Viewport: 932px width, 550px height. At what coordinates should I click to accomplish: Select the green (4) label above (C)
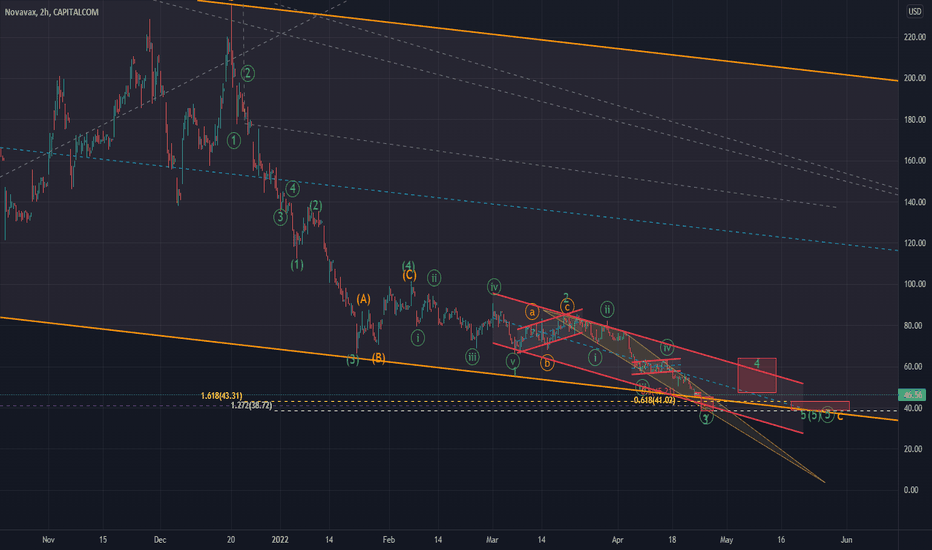[x=408, y=265]
